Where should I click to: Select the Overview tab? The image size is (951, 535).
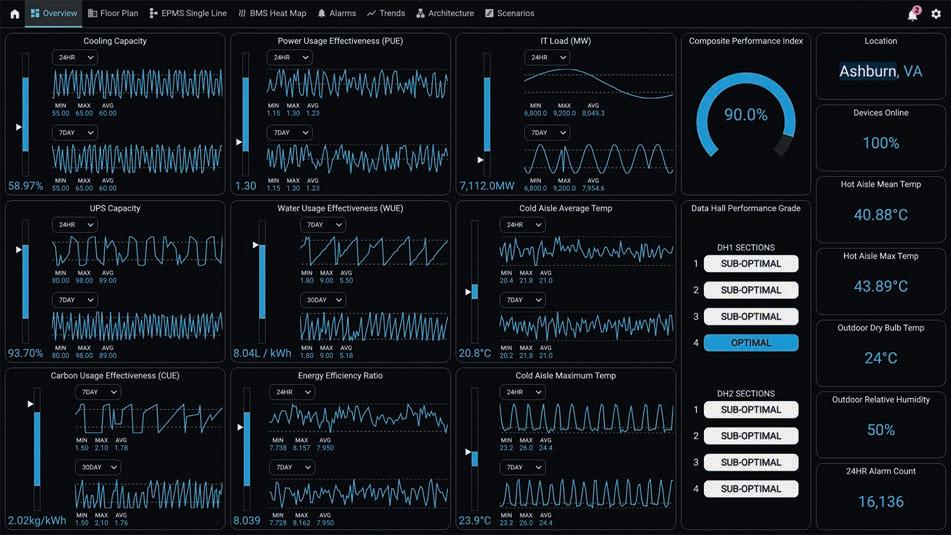53,13
